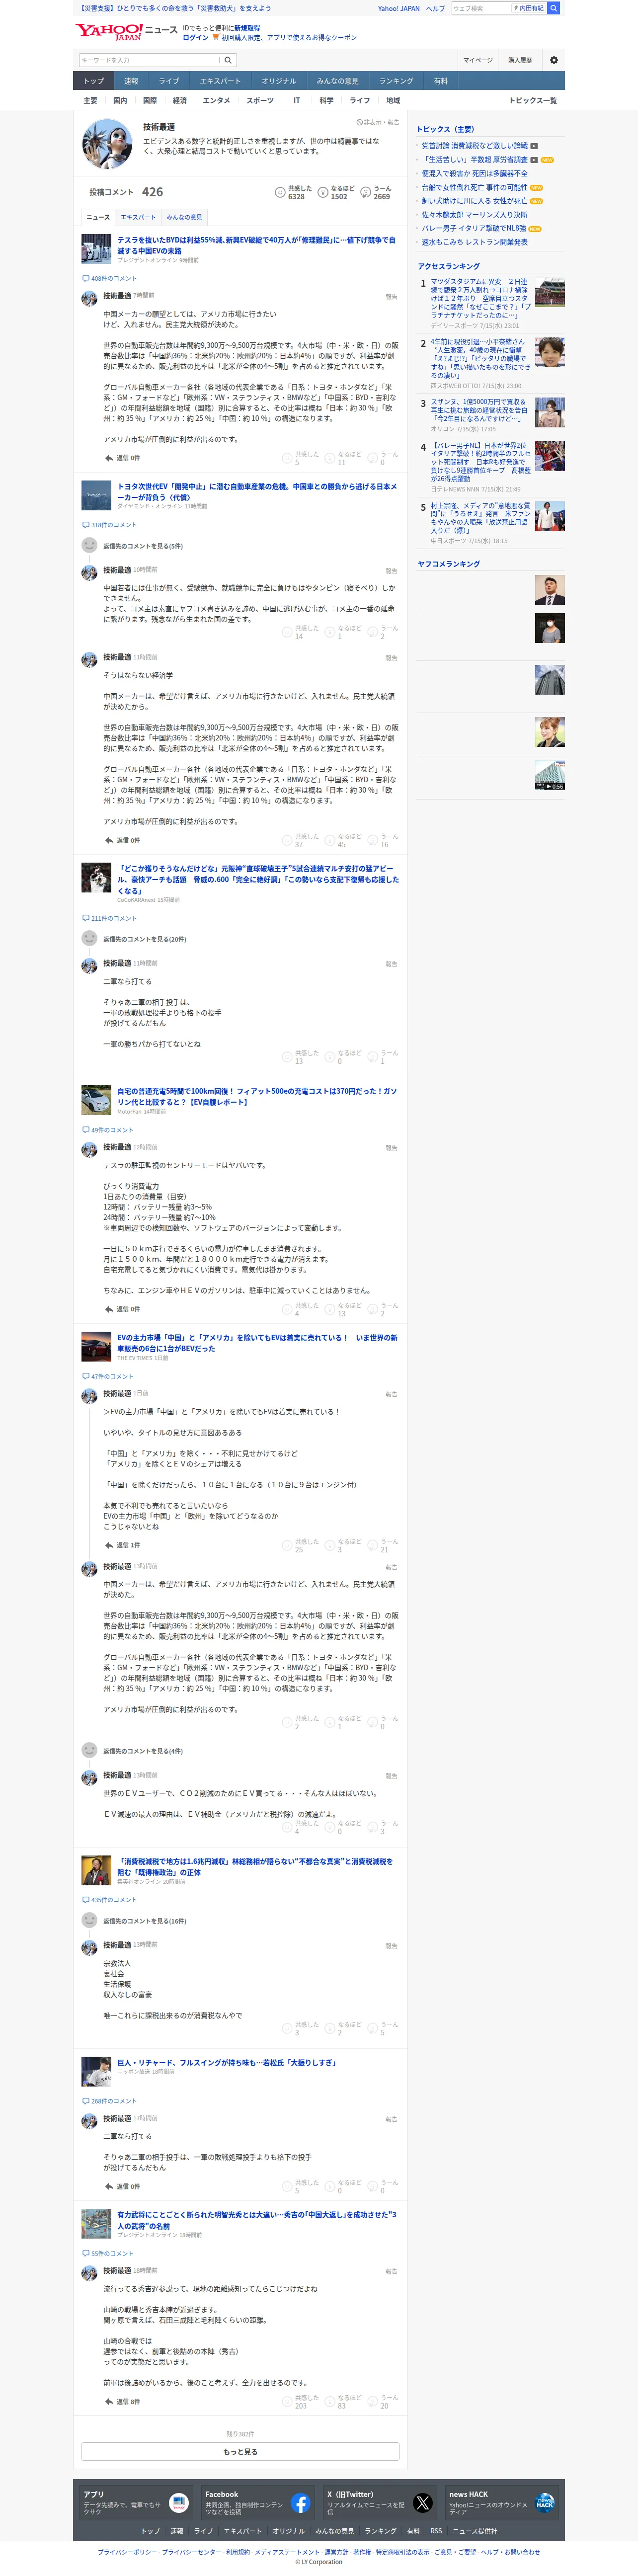Click the reply arrow beside 返信 8件
Image resolution: width=638 pixels, height=2576 pixels.
109,2401
